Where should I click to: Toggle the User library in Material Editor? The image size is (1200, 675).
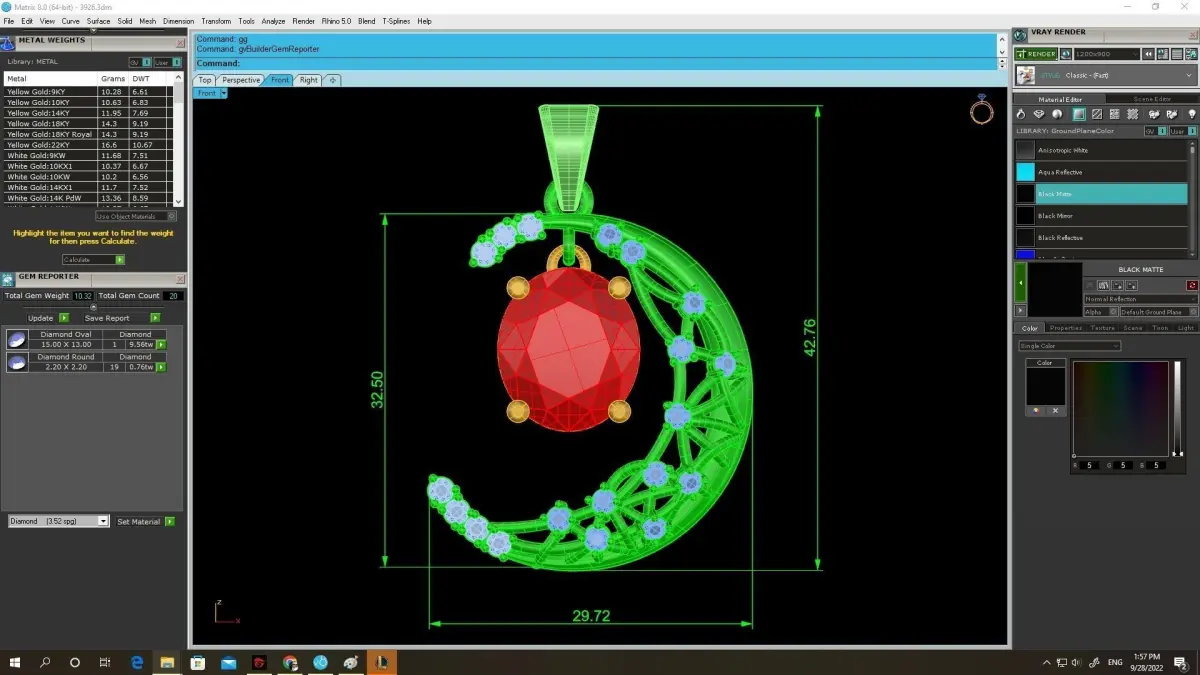point(1183,131)
